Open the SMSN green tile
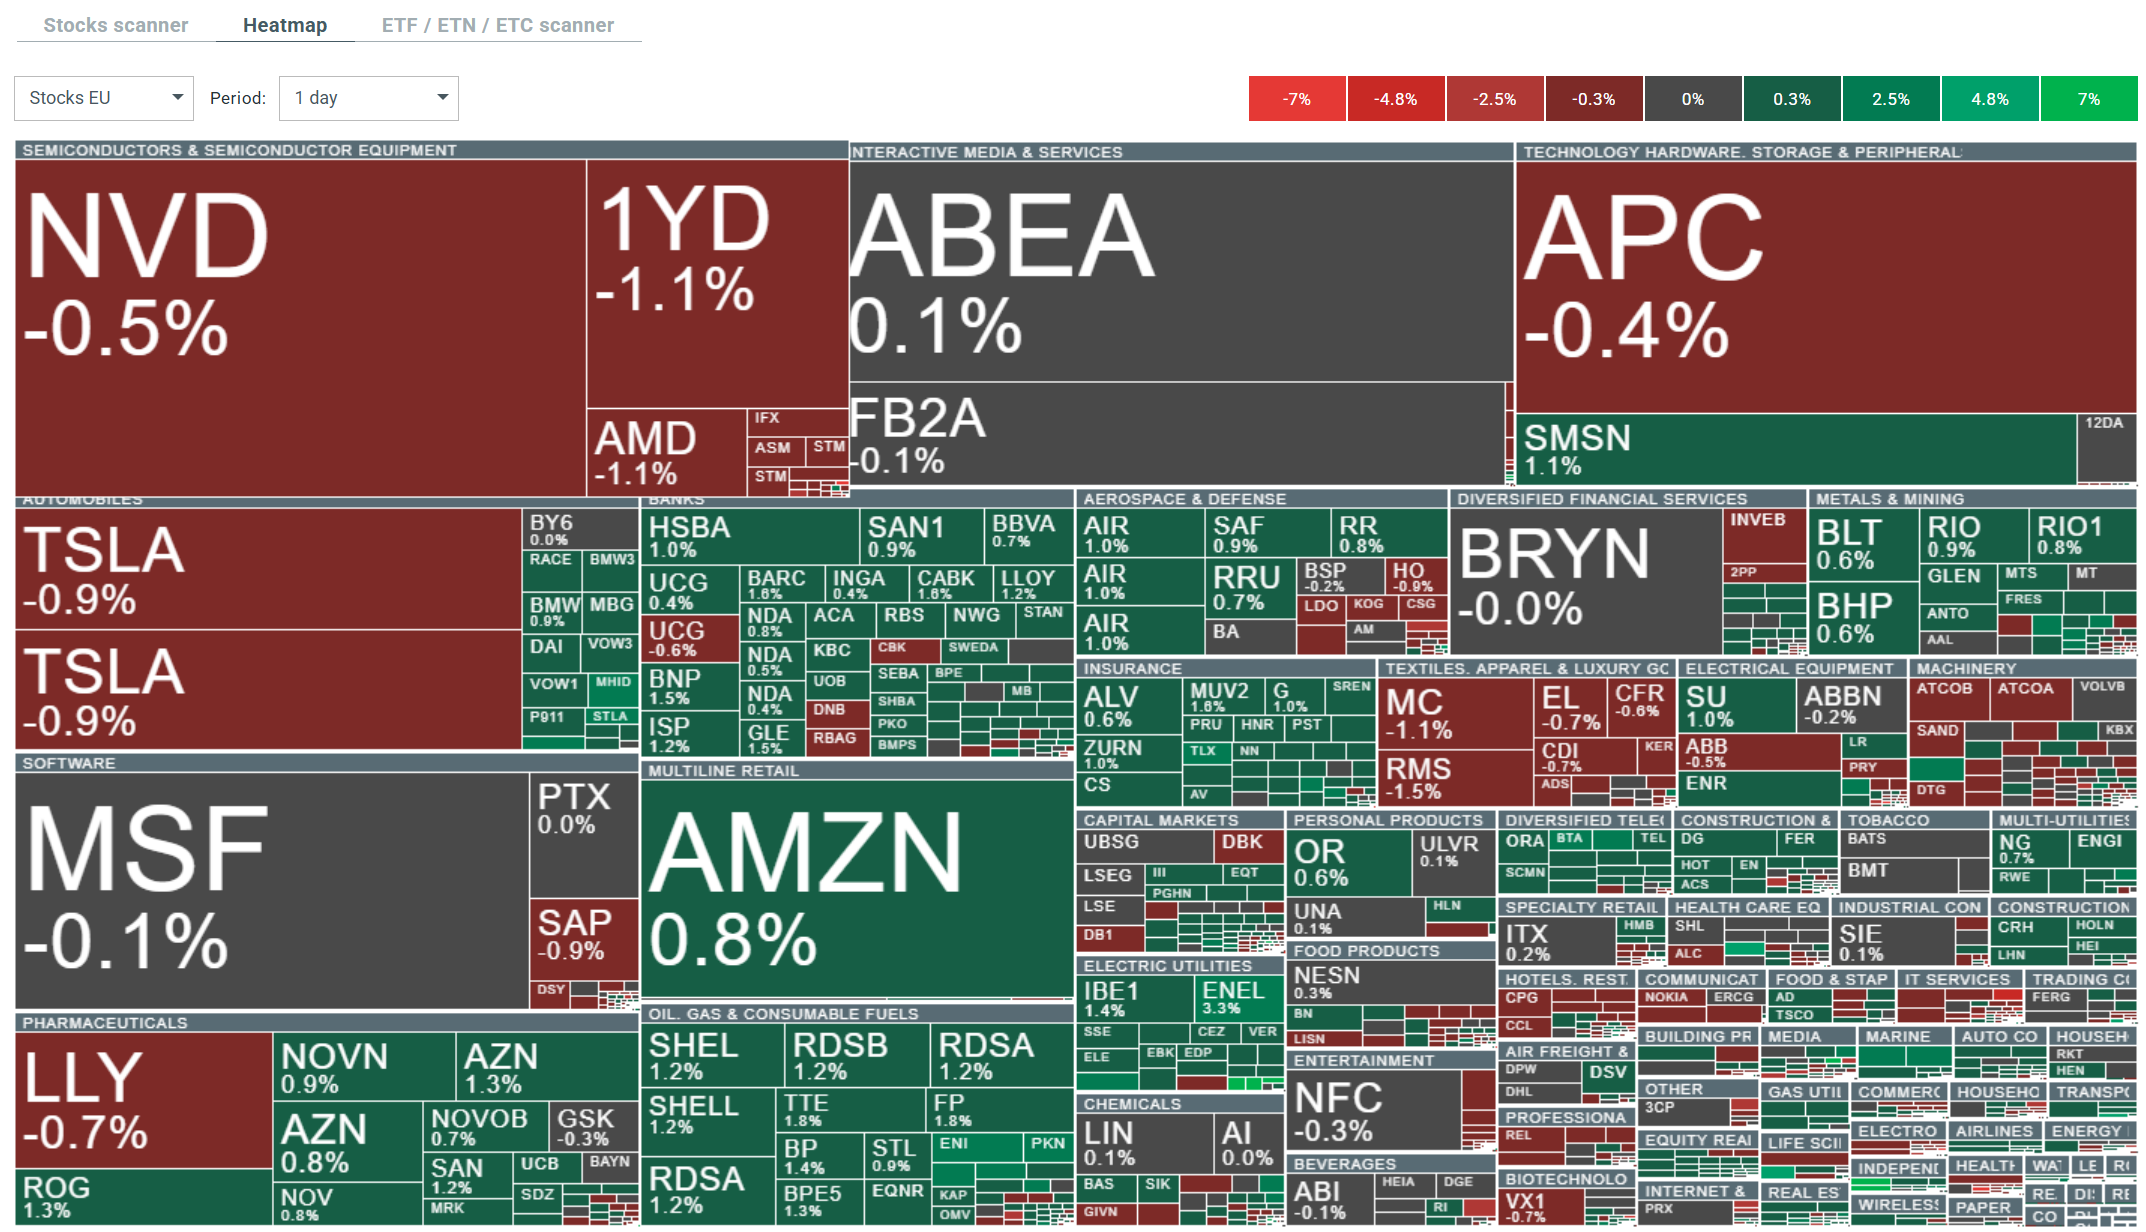Screen dimensions: 2146x1232 (x=1795, y=450)
